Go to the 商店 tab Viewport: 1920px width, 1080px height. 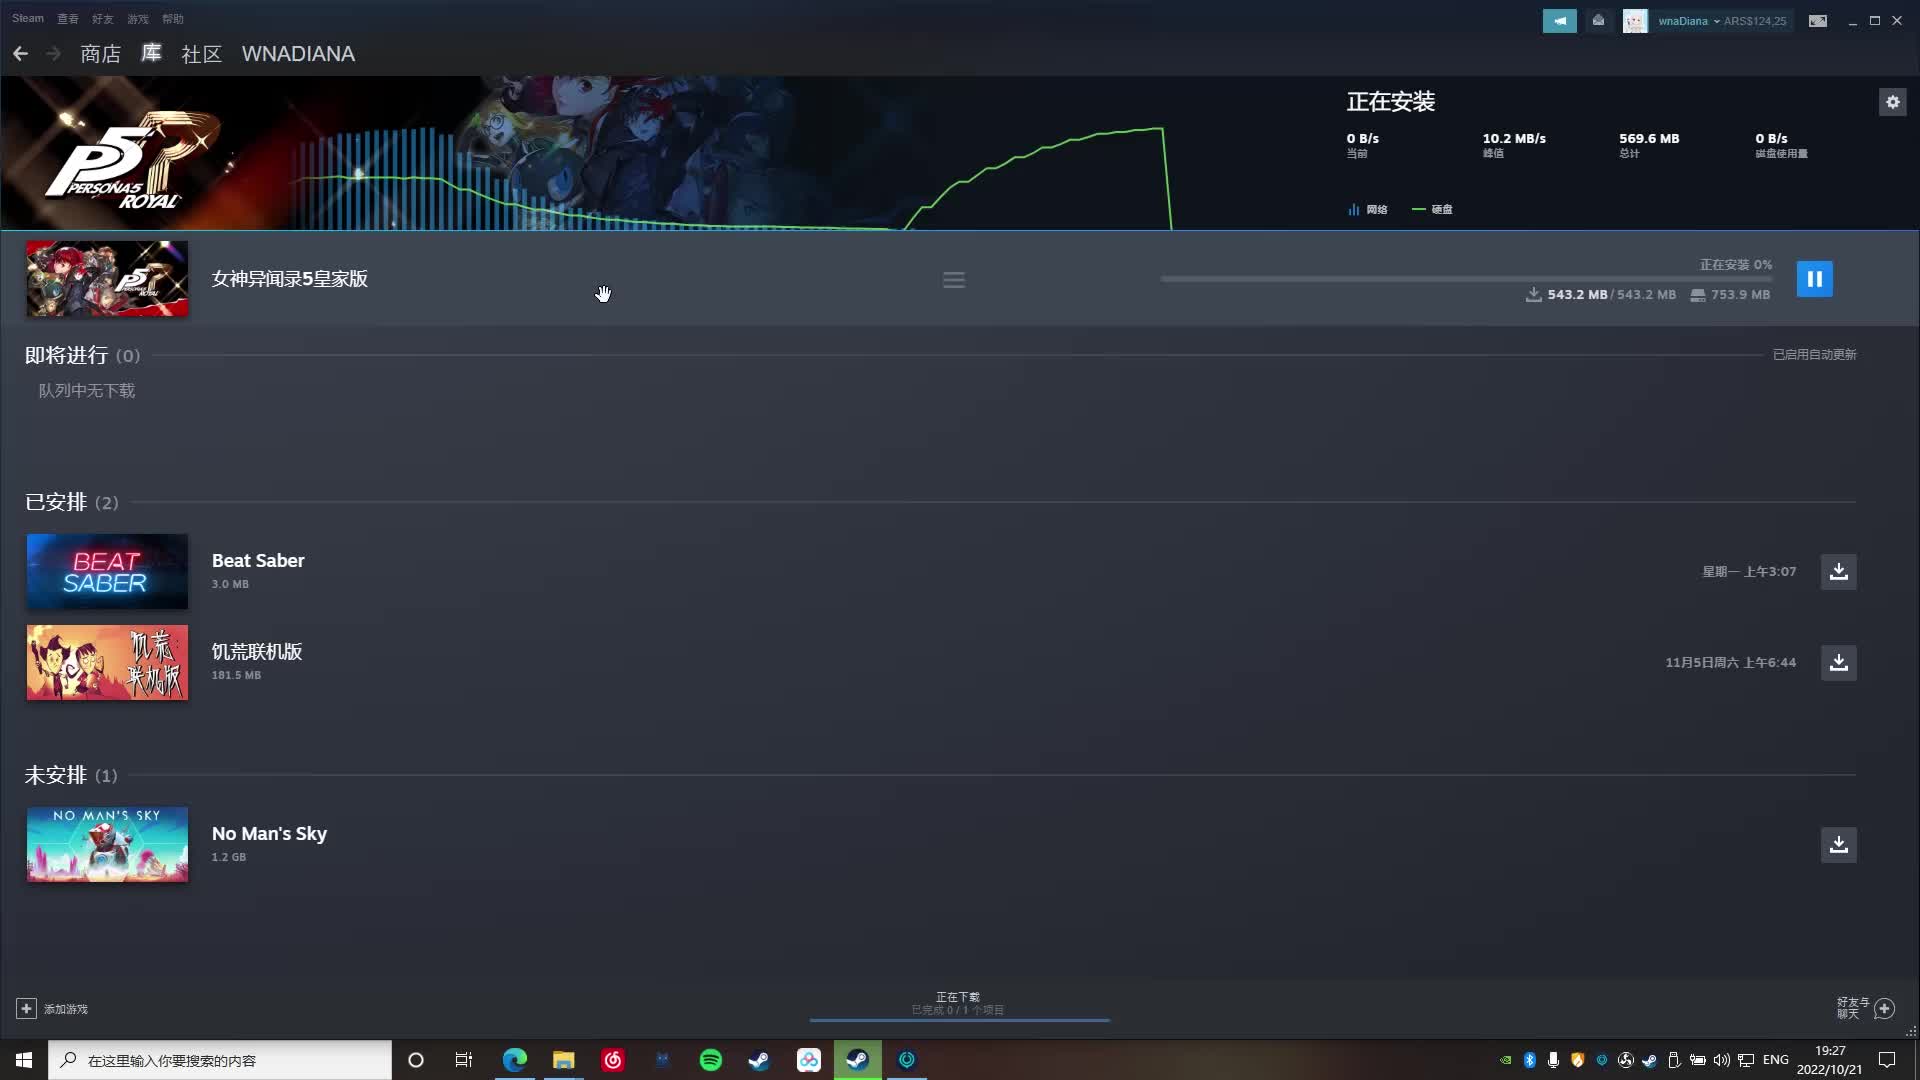(100, 54)
